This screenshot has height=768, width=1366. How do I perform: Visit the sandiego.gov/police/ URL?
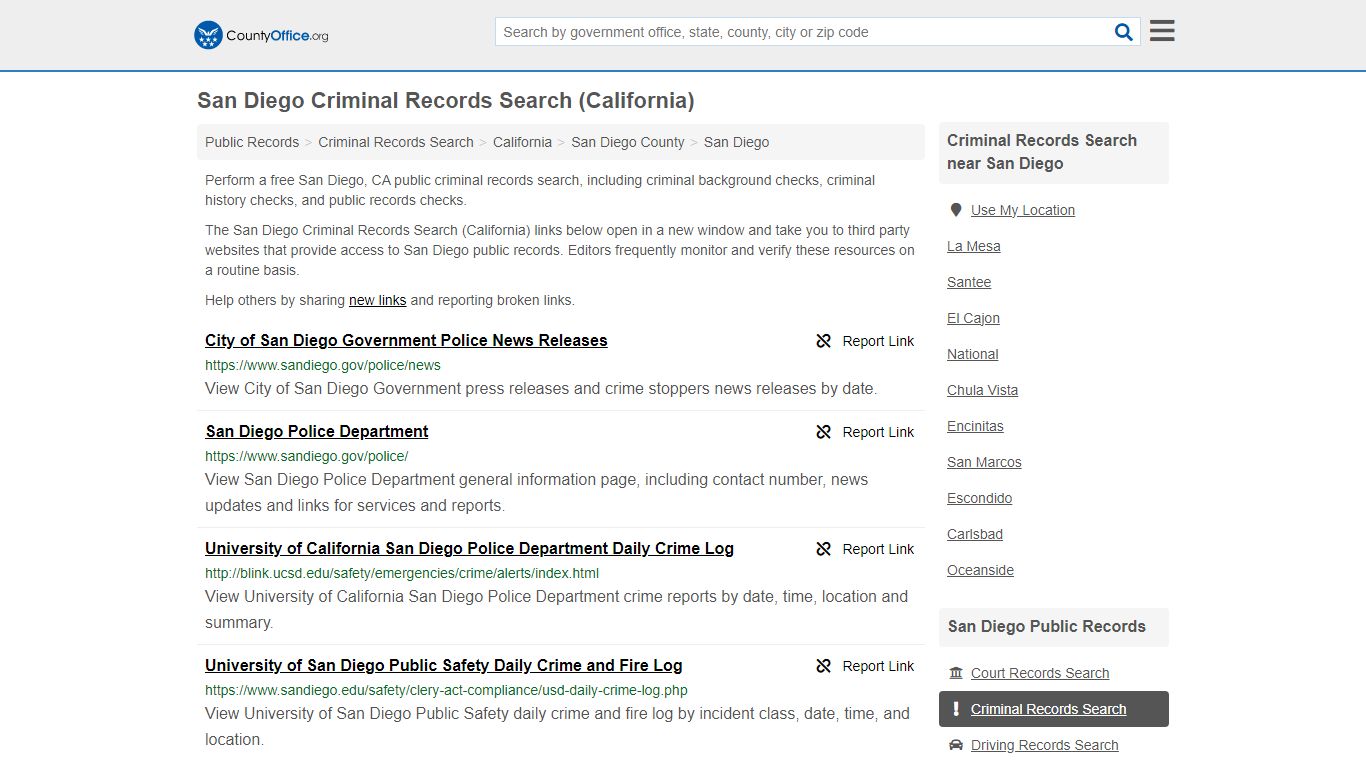307,456
